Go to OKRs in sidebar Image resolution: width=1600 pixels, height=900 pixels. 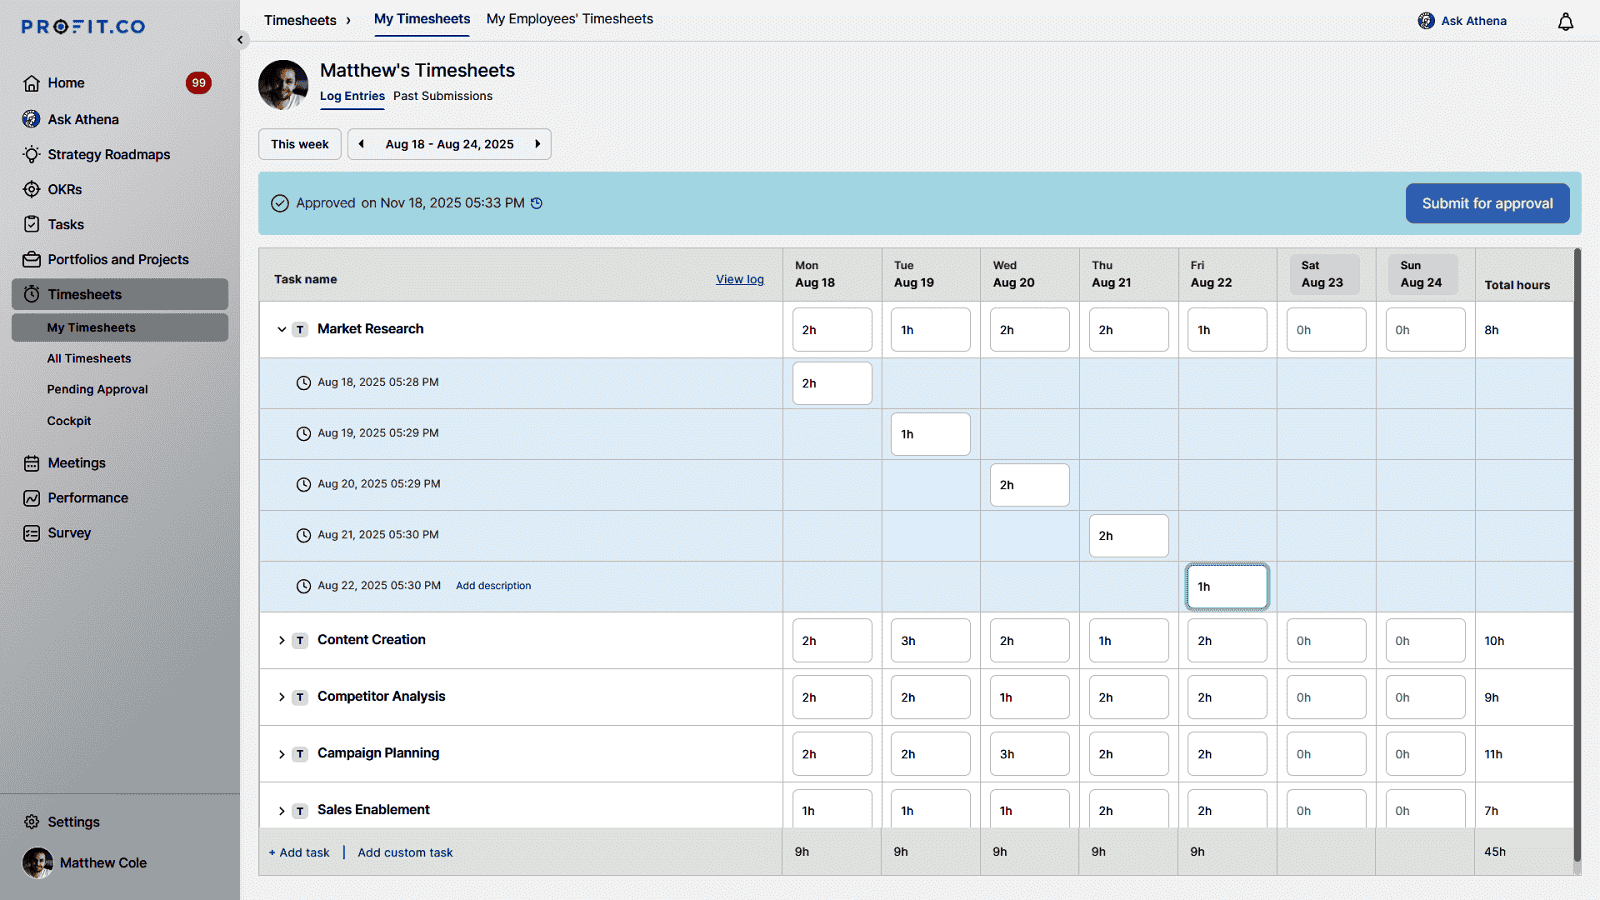coord(65,189)
